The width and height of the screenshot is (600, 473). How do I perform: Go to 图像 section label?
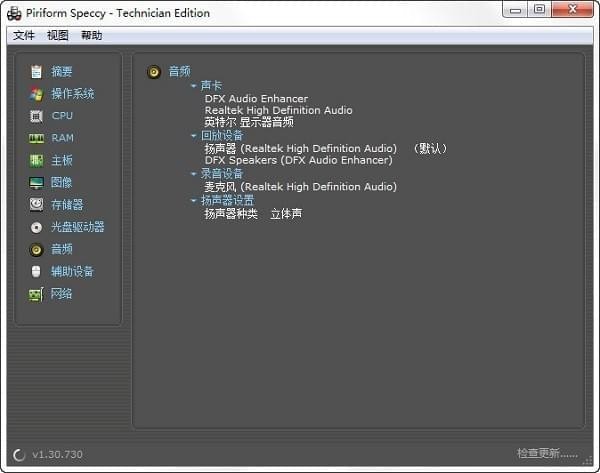(62, 183)
